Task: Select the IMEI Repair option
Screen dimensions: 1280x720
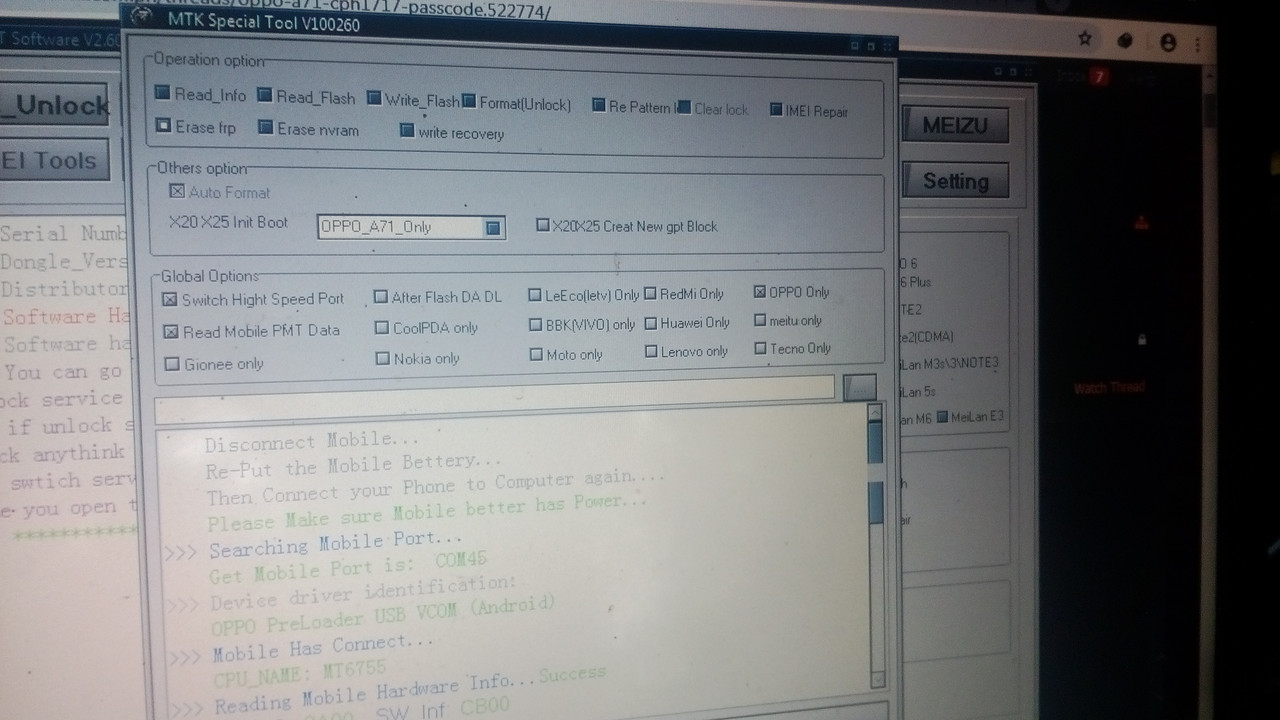Action: [776, 110]
